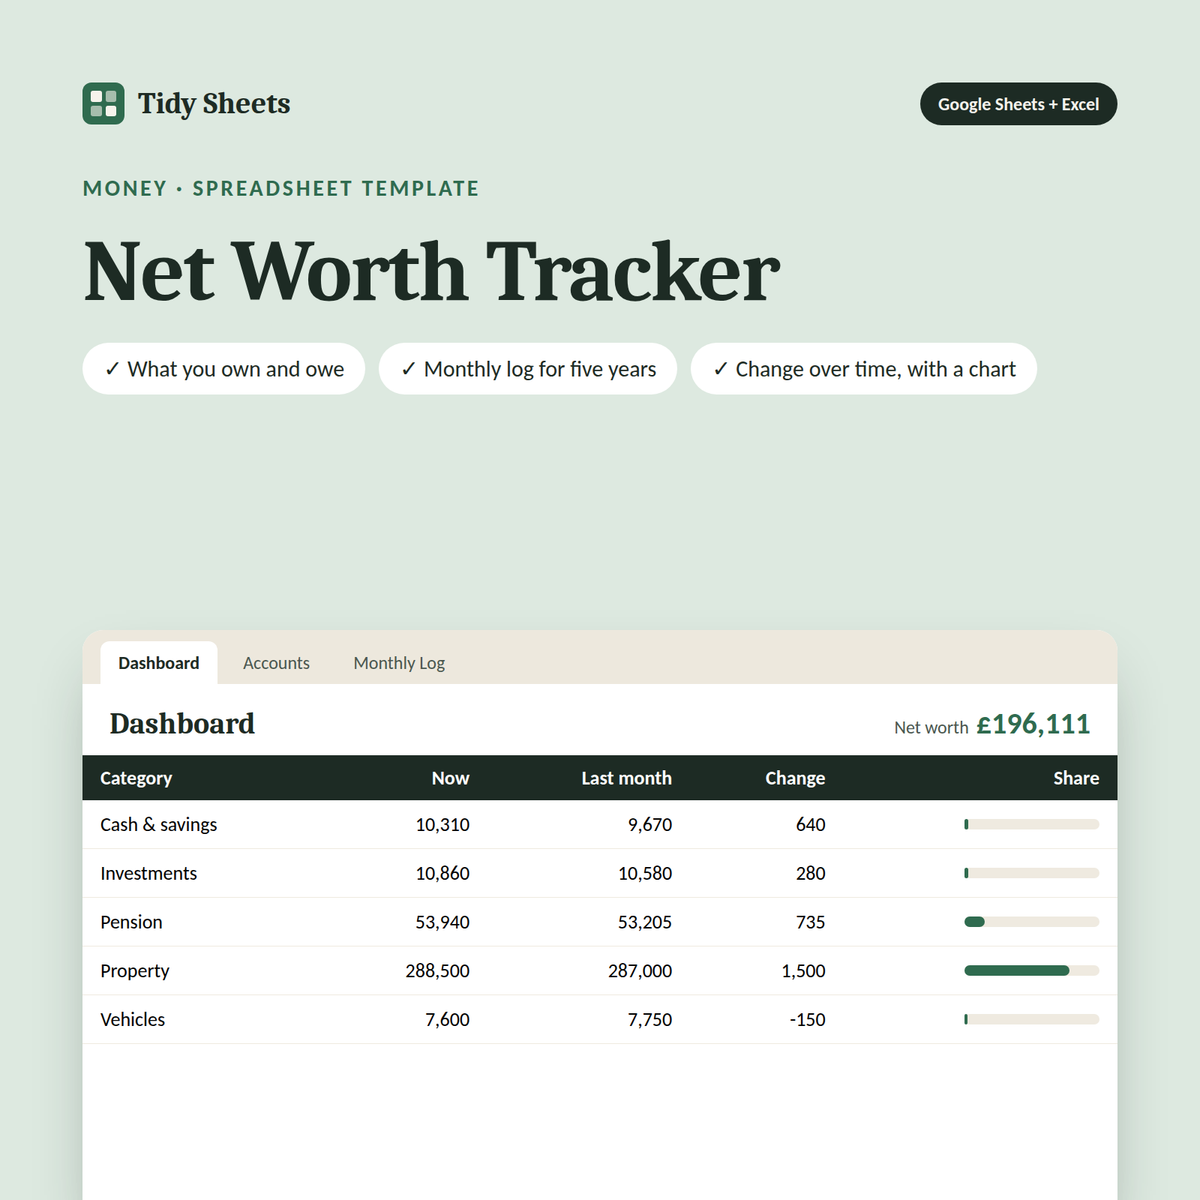Click the Share column header

coord(1076,778)
